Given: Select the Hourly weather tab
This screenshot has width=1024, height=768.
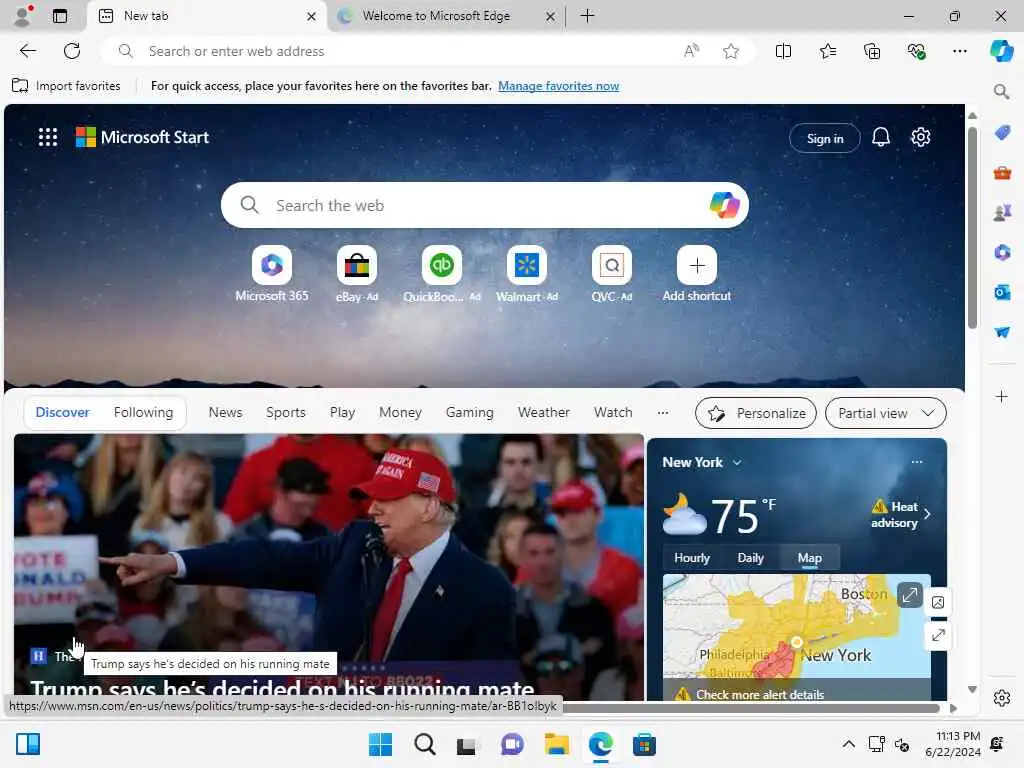Looking at the screenshot, I should click(x=692, y=558).
